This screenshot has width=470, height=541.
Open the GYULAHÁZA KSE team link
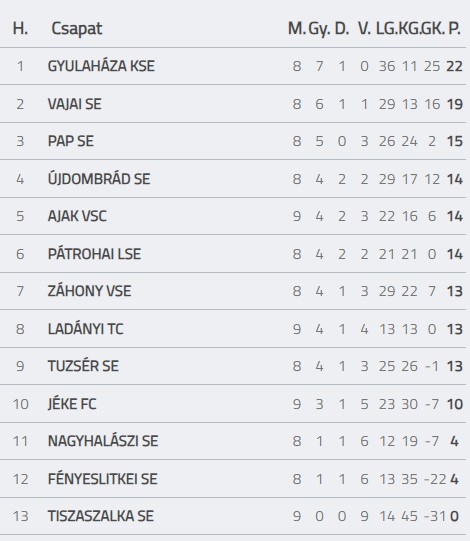click(101, 66)
